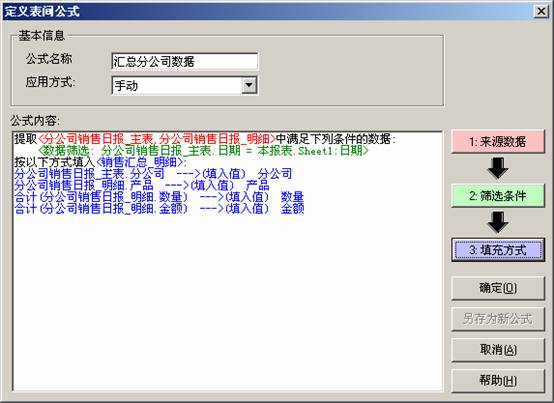Click the red source tables text in the formula
554x403 pixels.
[x=157, y=139]
